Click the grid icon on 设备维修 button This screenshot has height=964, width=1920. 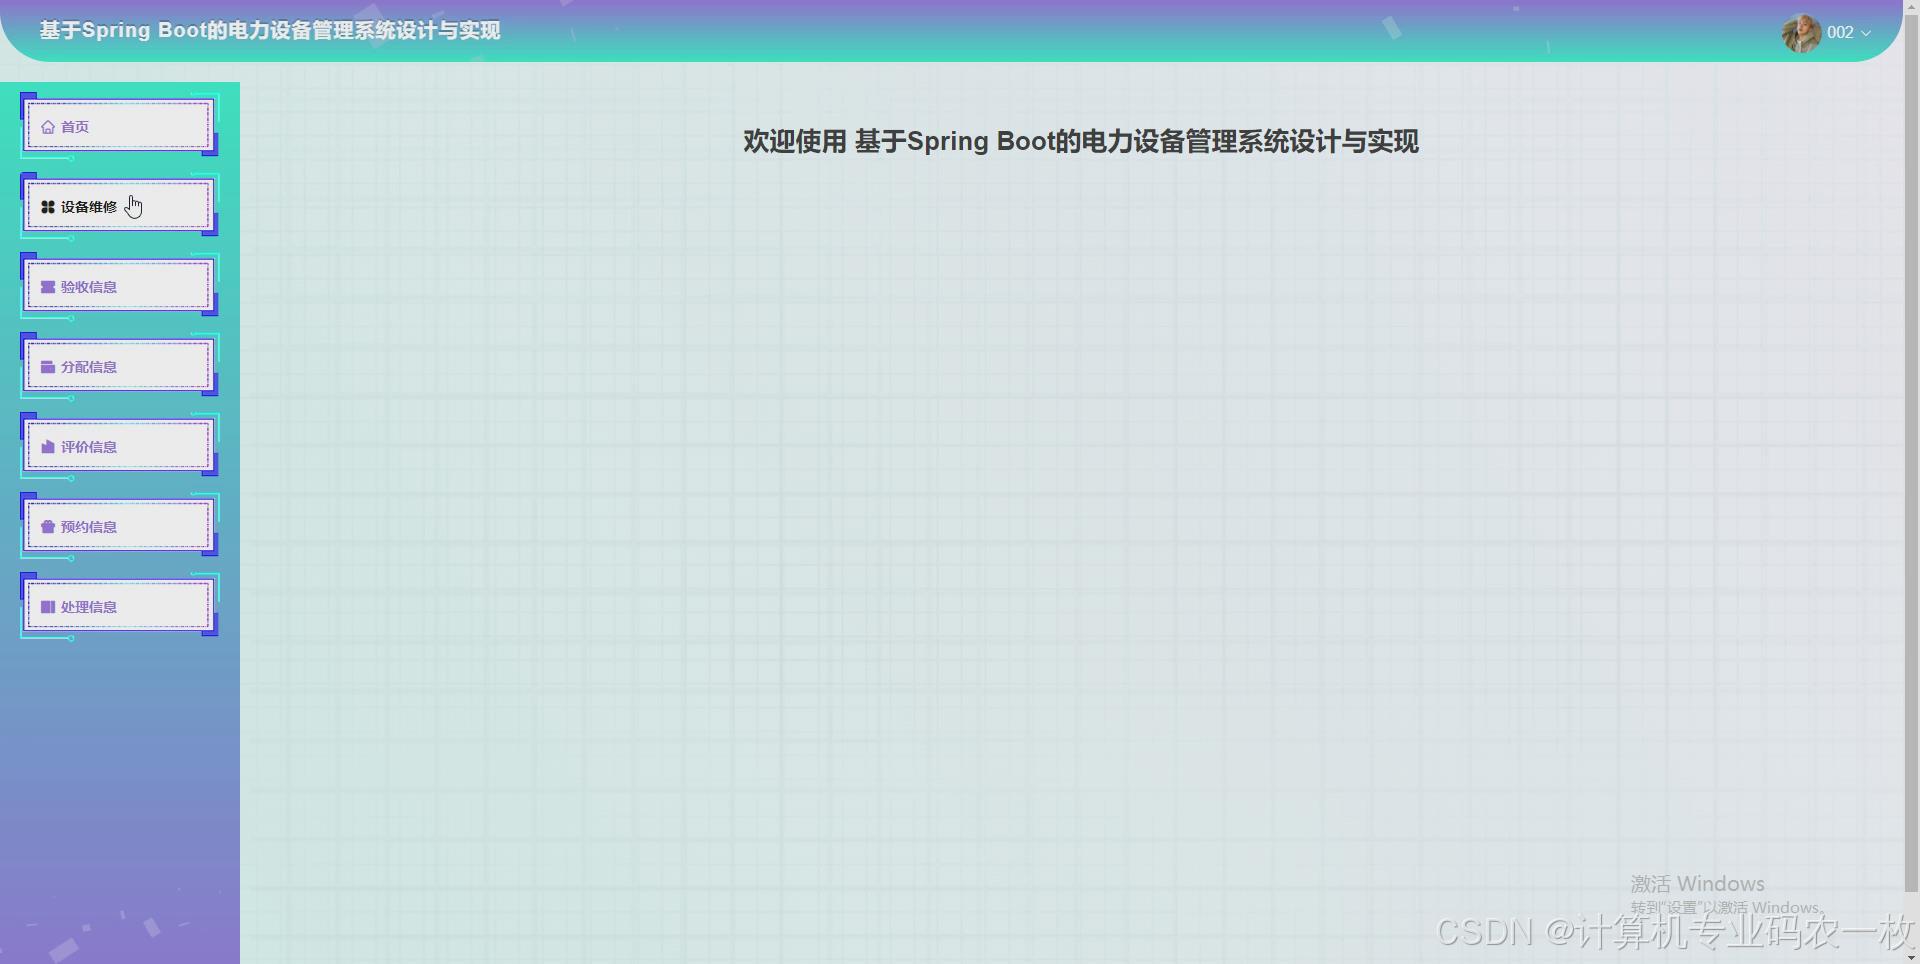(x=47, y=207)
